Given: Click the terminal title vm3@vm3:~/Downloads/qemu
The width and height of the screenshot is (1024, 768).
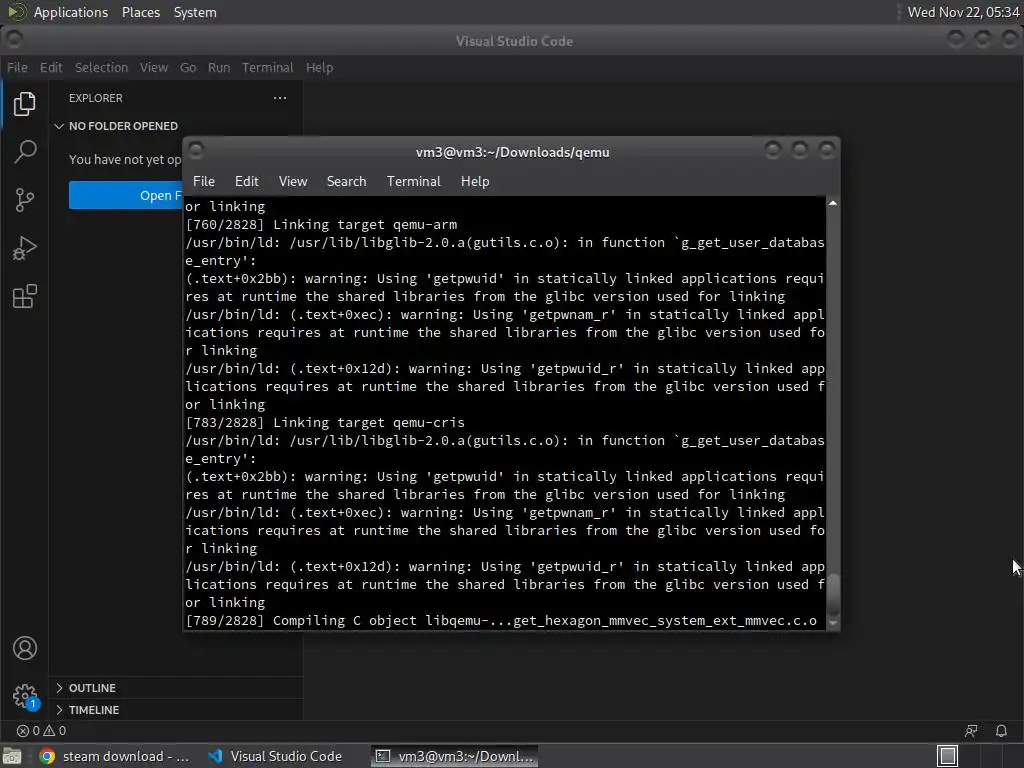Looking at the screenshot, I should [513, 152].
